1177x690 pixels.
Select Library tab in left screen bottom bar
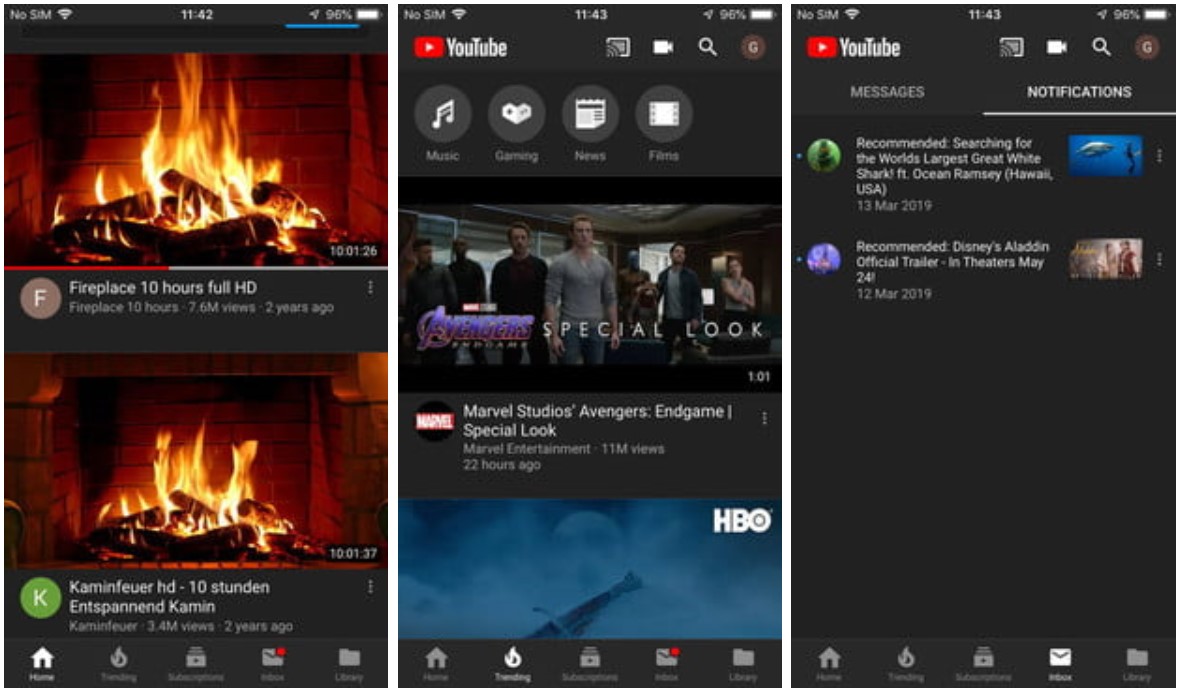pyautogui.click(x=349, y=664)
